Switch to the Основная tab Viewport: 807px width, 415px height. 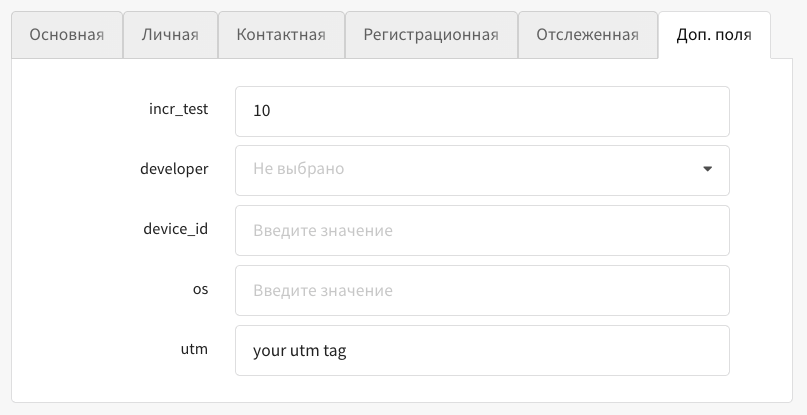click(x=67, y=36)
